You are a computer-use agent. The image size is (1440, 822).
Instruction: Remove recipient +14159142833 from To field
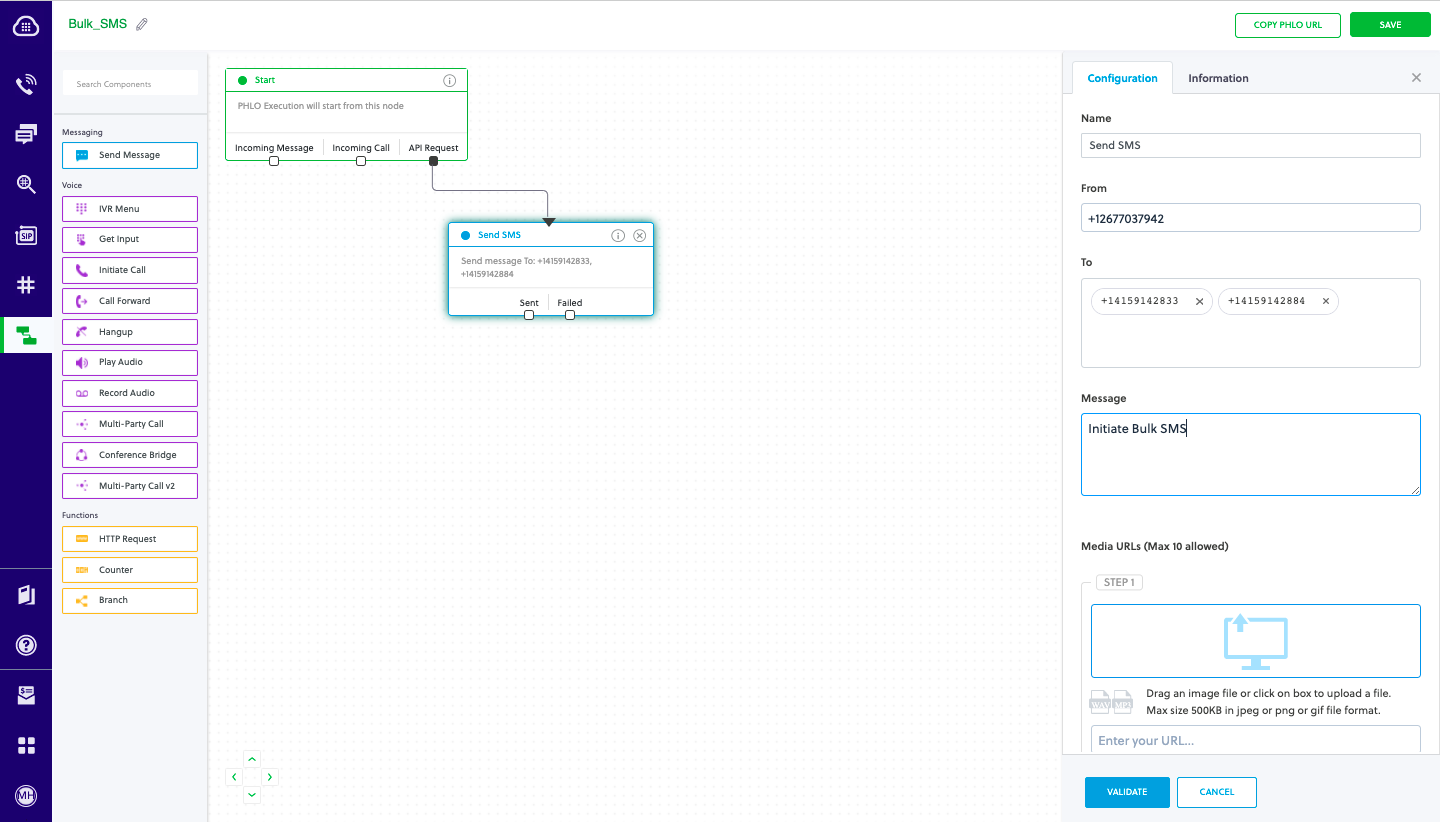point(1199,301)
